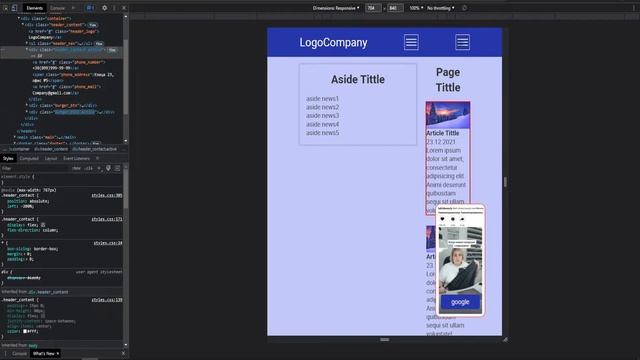The image size is (640, 360).
Task: Click the #fff color swatch
Action: 25,331
